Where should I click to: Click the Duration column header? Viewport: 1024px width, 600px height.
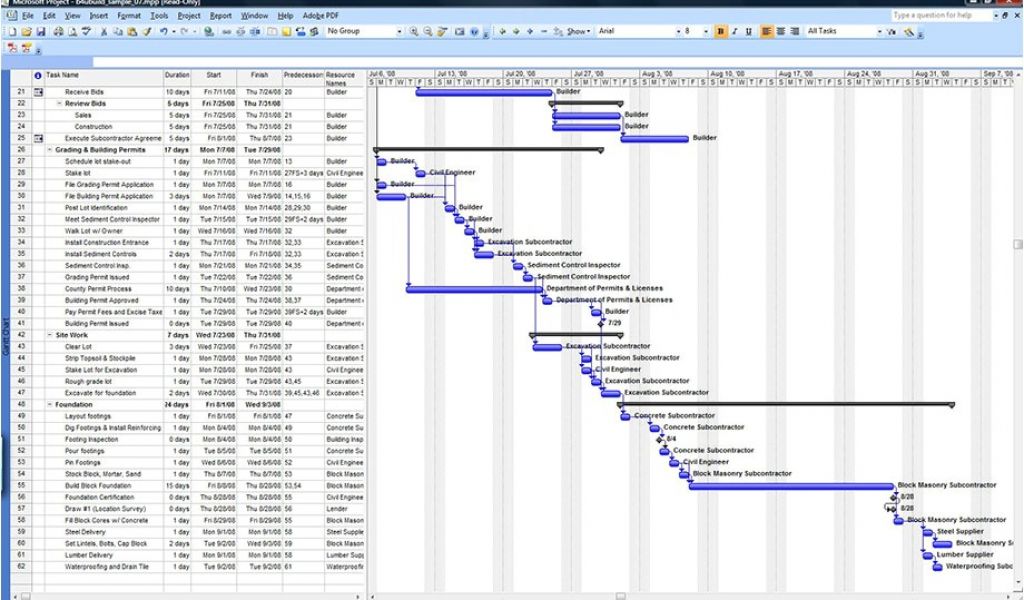(x=177, y=78)
